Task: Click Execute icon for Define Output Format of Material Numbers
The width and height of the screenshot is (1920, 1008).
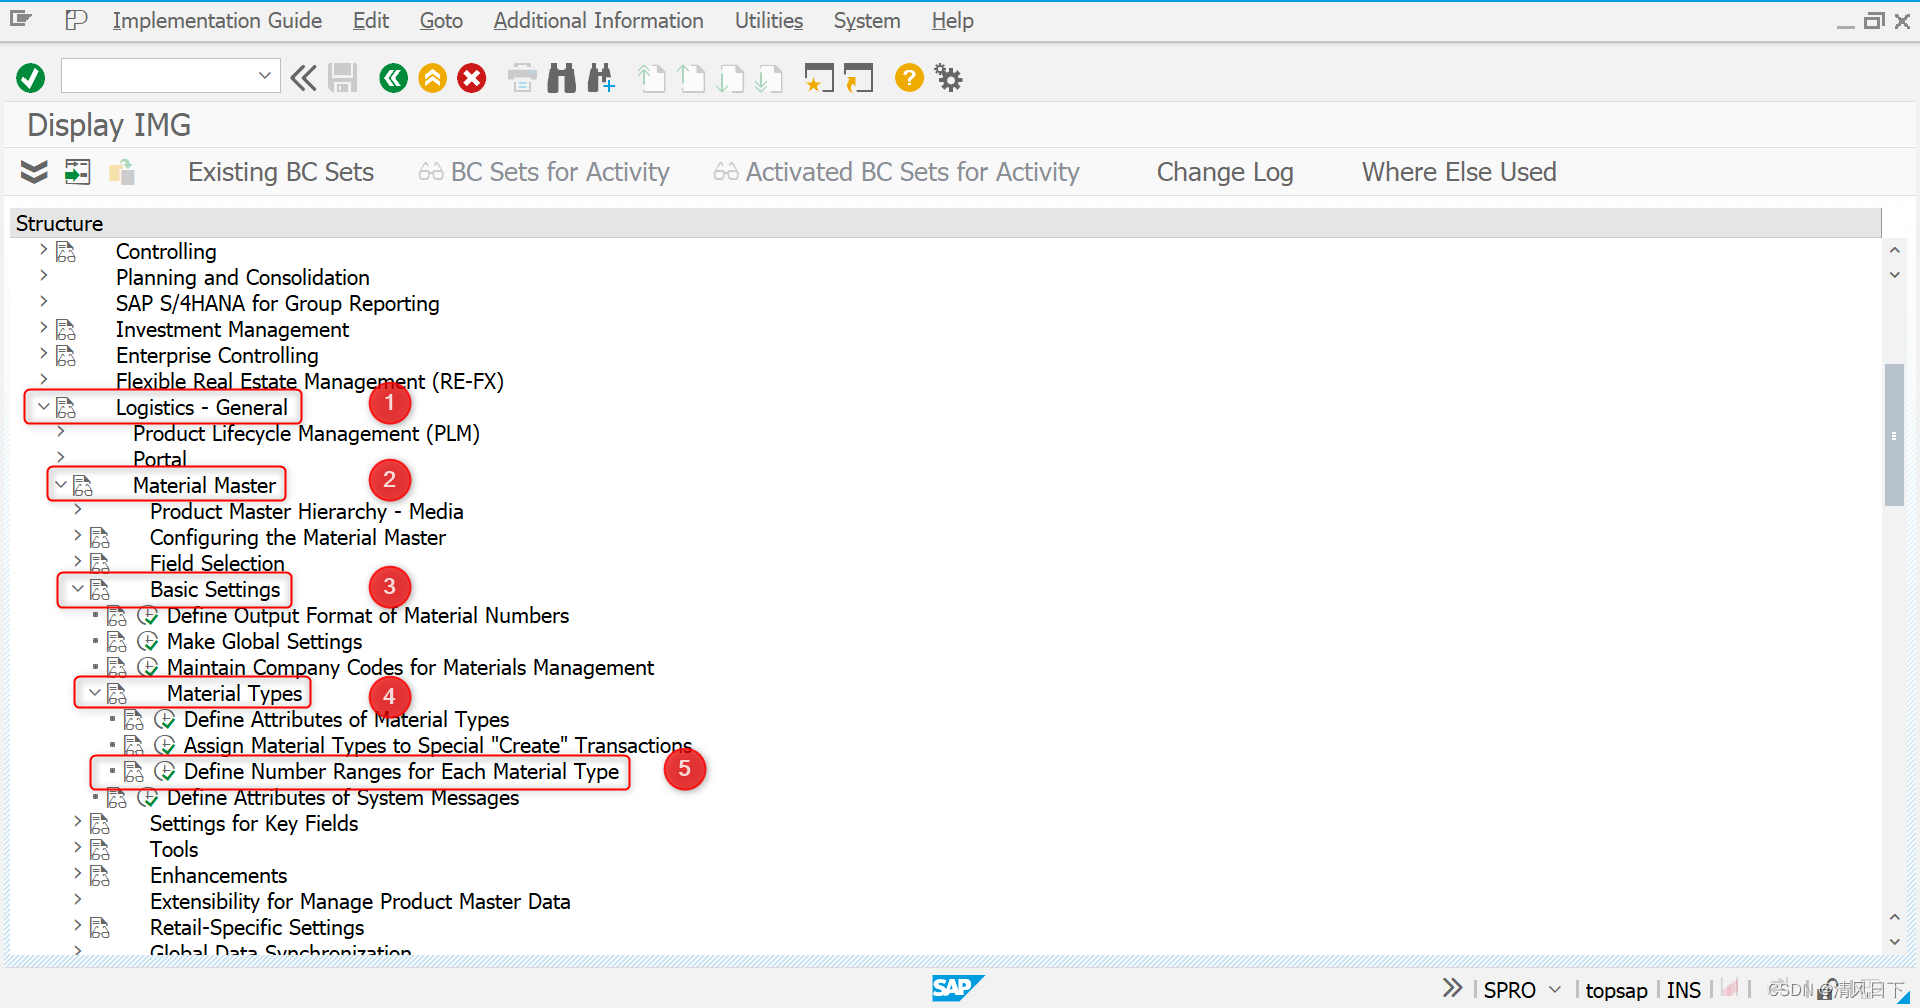Action: (x=148, y=616)
